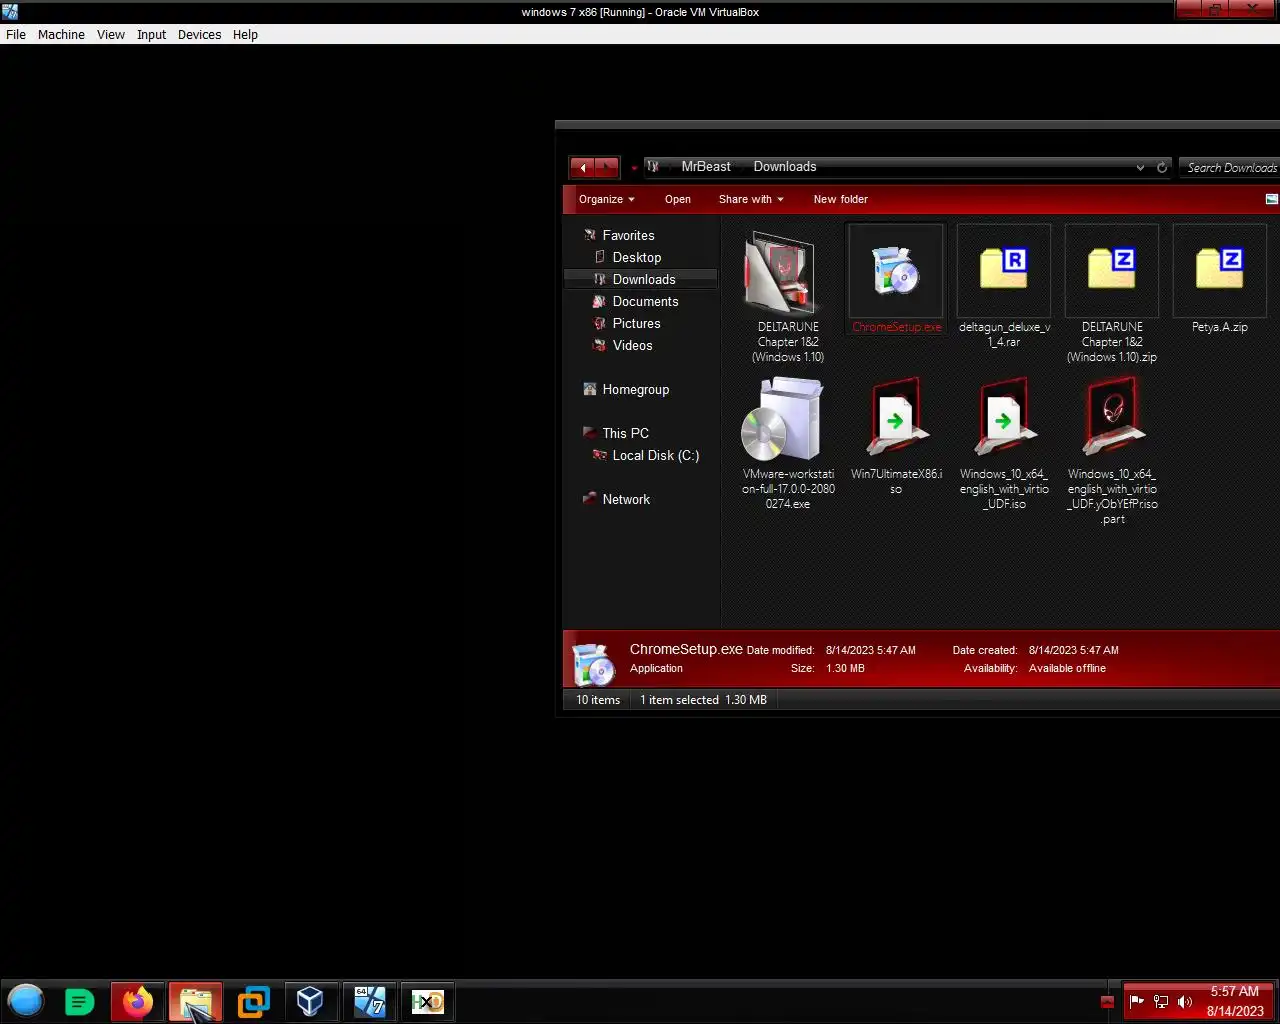Click the change view icon in toolbar
This screenshot has height=1024, width=1280.
pyautogui.click(x=1271, y=199)
